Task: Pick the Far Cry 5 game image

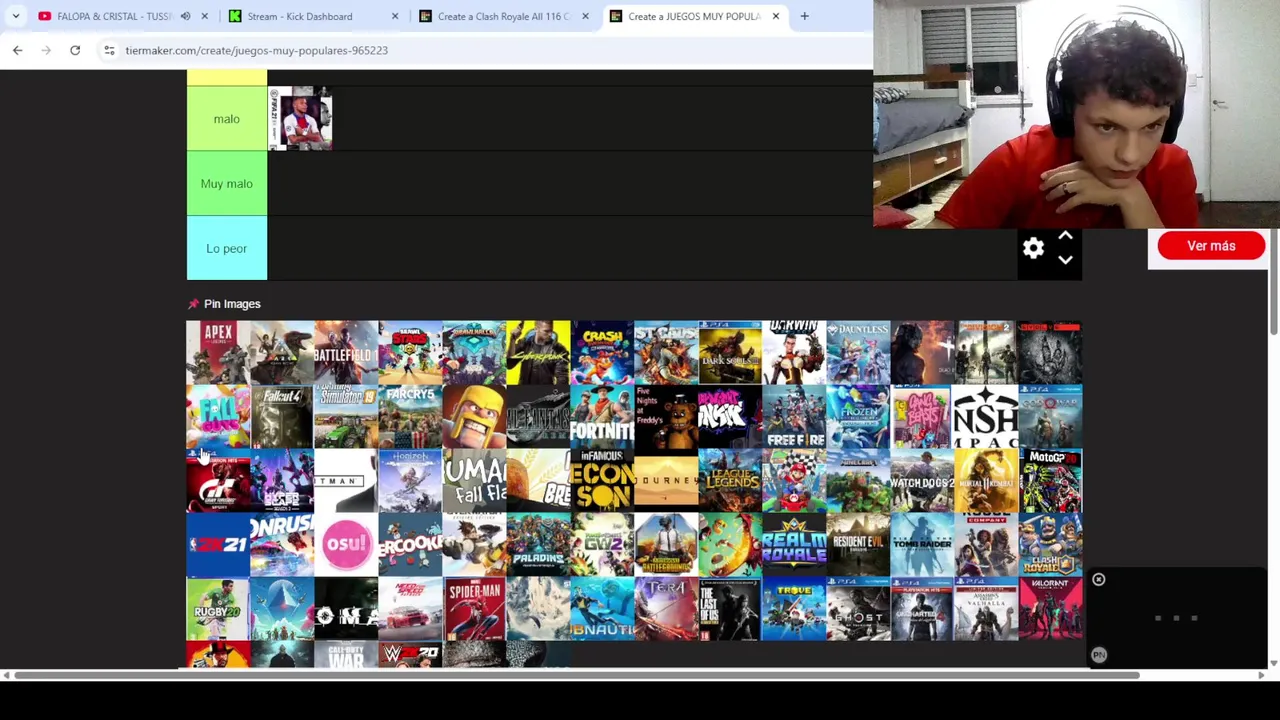Action: click(410, 417)
